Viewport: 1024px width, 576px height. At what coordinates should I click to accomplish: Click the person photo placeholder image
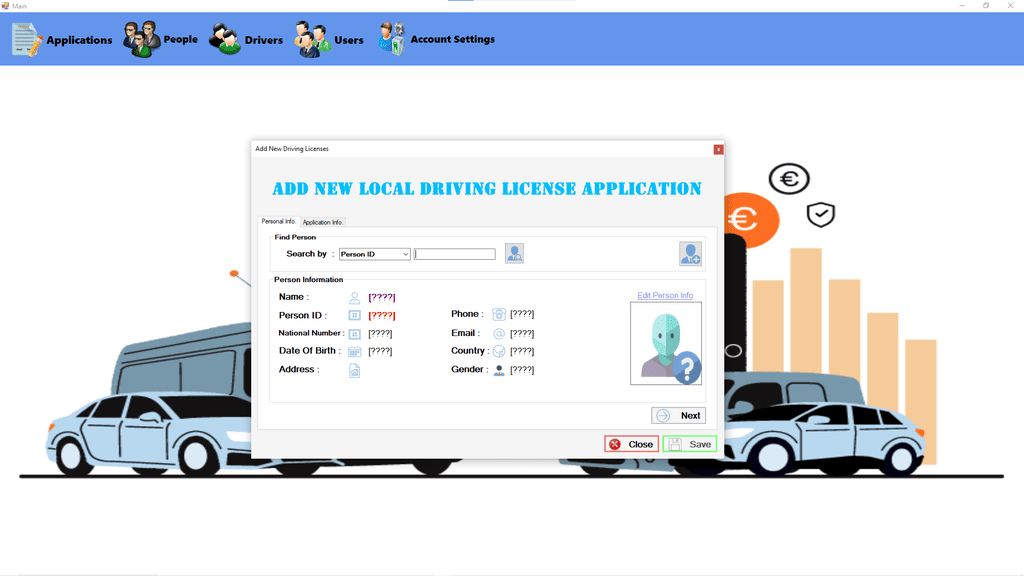[666, 344]
